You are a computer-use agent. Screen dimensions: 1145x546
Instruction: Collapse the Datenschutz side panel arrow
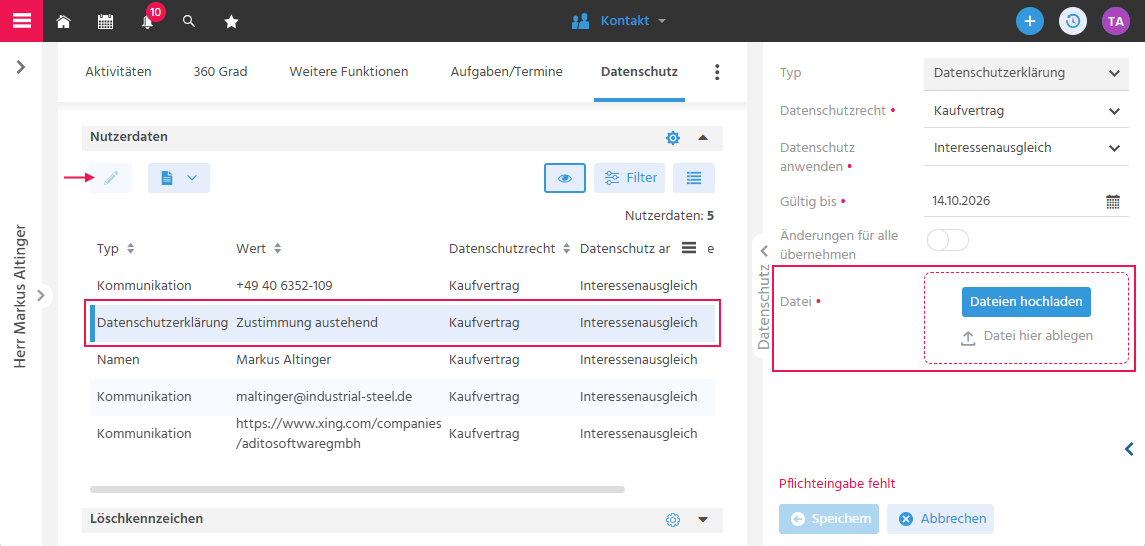pyautogui.click(x=764, y=250)
